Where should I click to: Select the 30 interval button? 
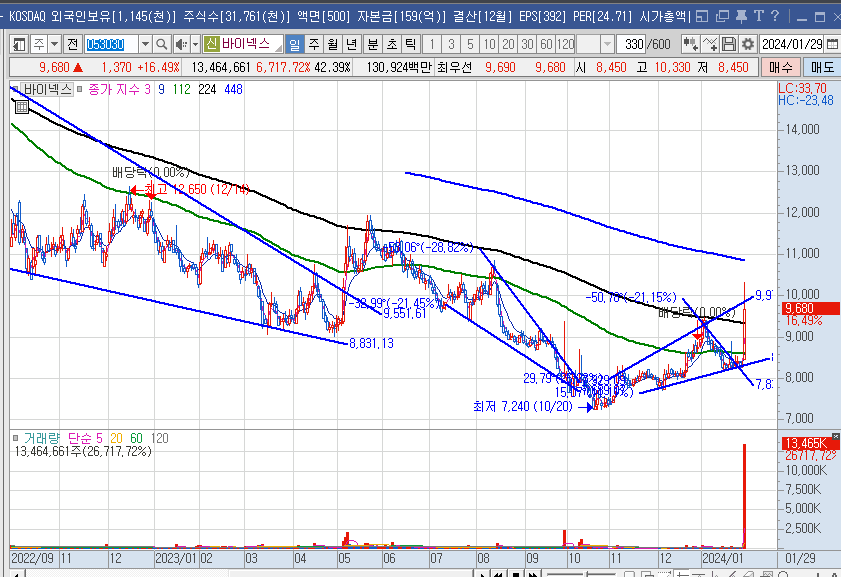527,44
